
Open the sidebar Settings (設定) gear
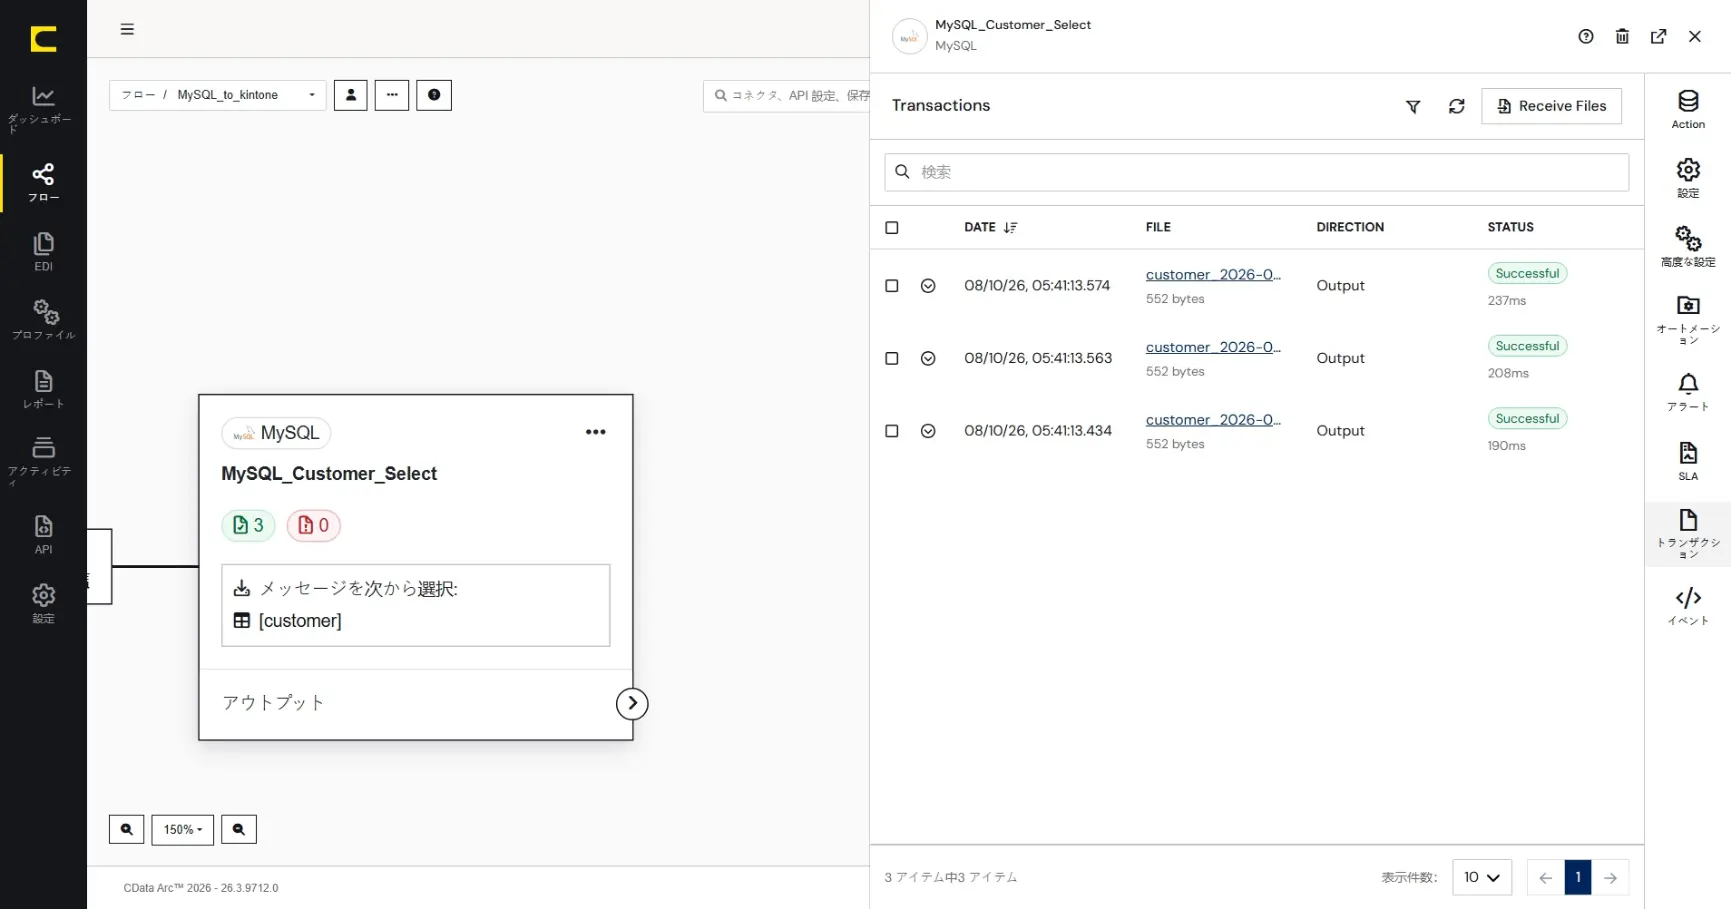point(43,603)
